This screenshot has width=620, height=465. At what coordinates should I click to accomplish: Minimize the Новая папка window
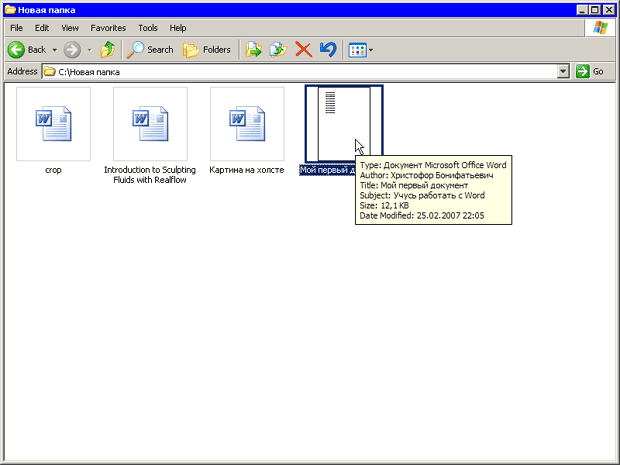(582, 10)
